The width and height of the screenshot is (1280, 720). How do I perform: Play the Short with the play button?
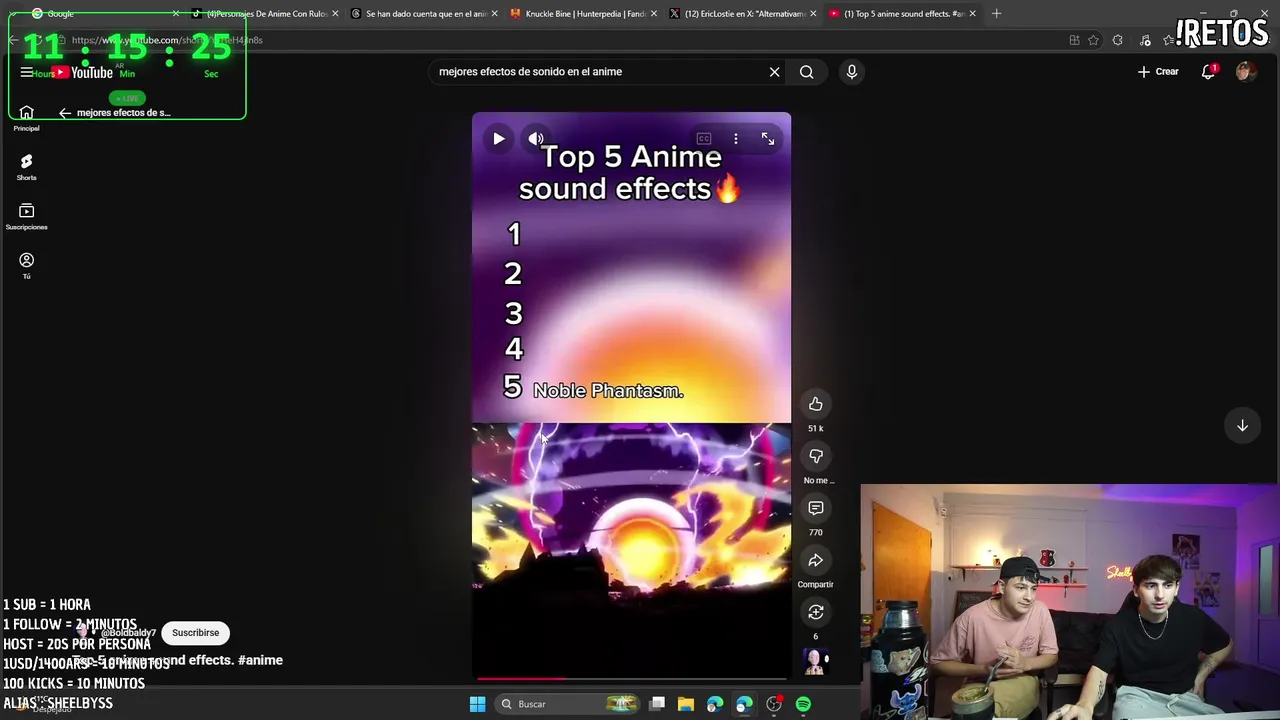[x=498, y=139]
